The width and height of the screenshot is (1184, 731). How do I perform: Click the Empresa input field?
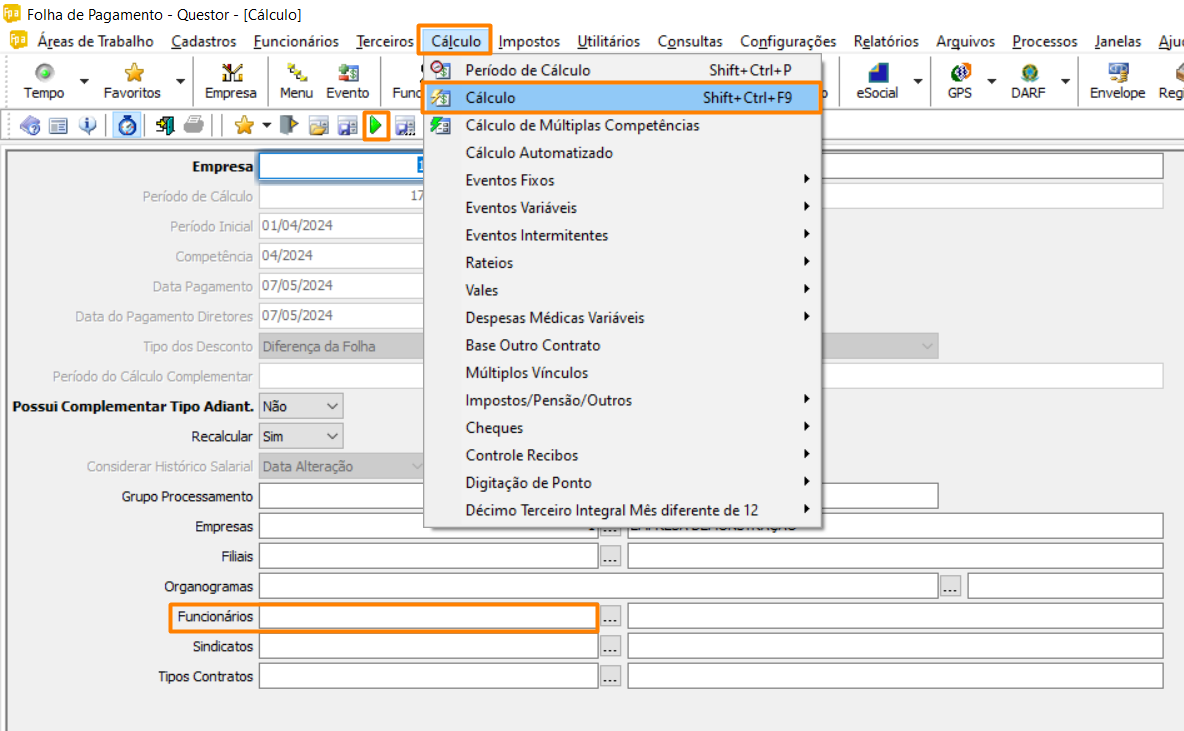point(341,166)
